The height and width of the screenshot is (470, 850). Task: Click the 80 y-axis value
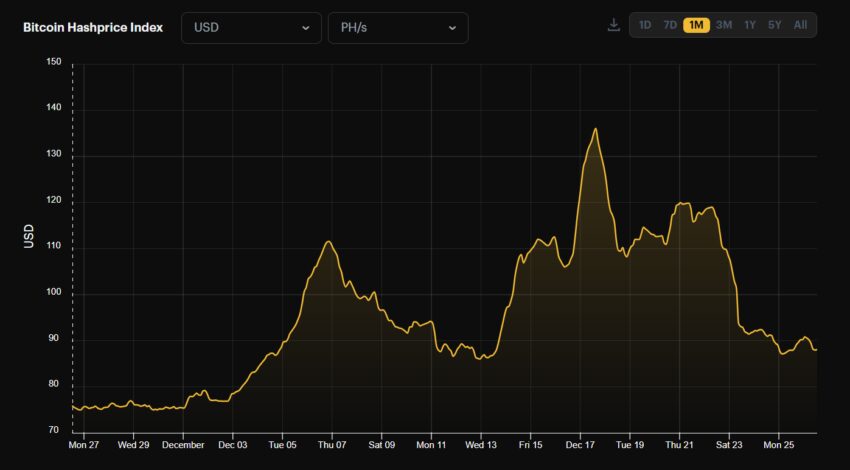(x=55, y=384)
